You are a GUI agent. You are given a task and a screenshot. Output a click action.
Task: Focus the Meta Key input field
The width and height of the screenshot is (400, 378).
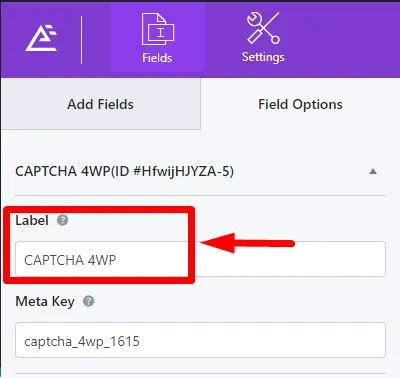(x=200, y=340)
